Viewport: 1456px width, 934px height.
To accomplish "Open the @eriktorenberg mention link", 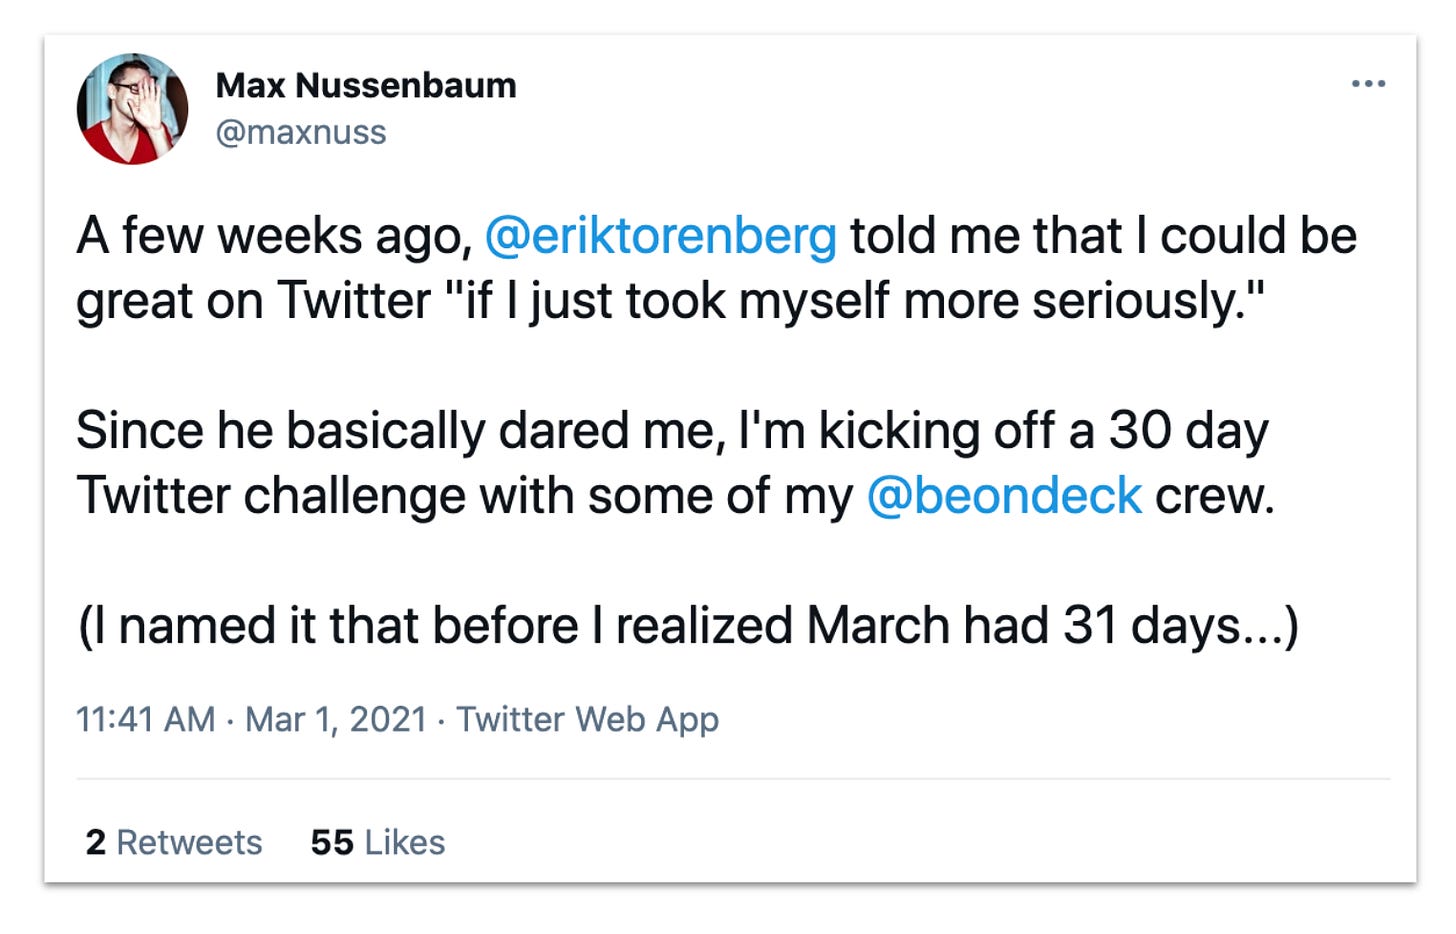I will coord(660,237).
